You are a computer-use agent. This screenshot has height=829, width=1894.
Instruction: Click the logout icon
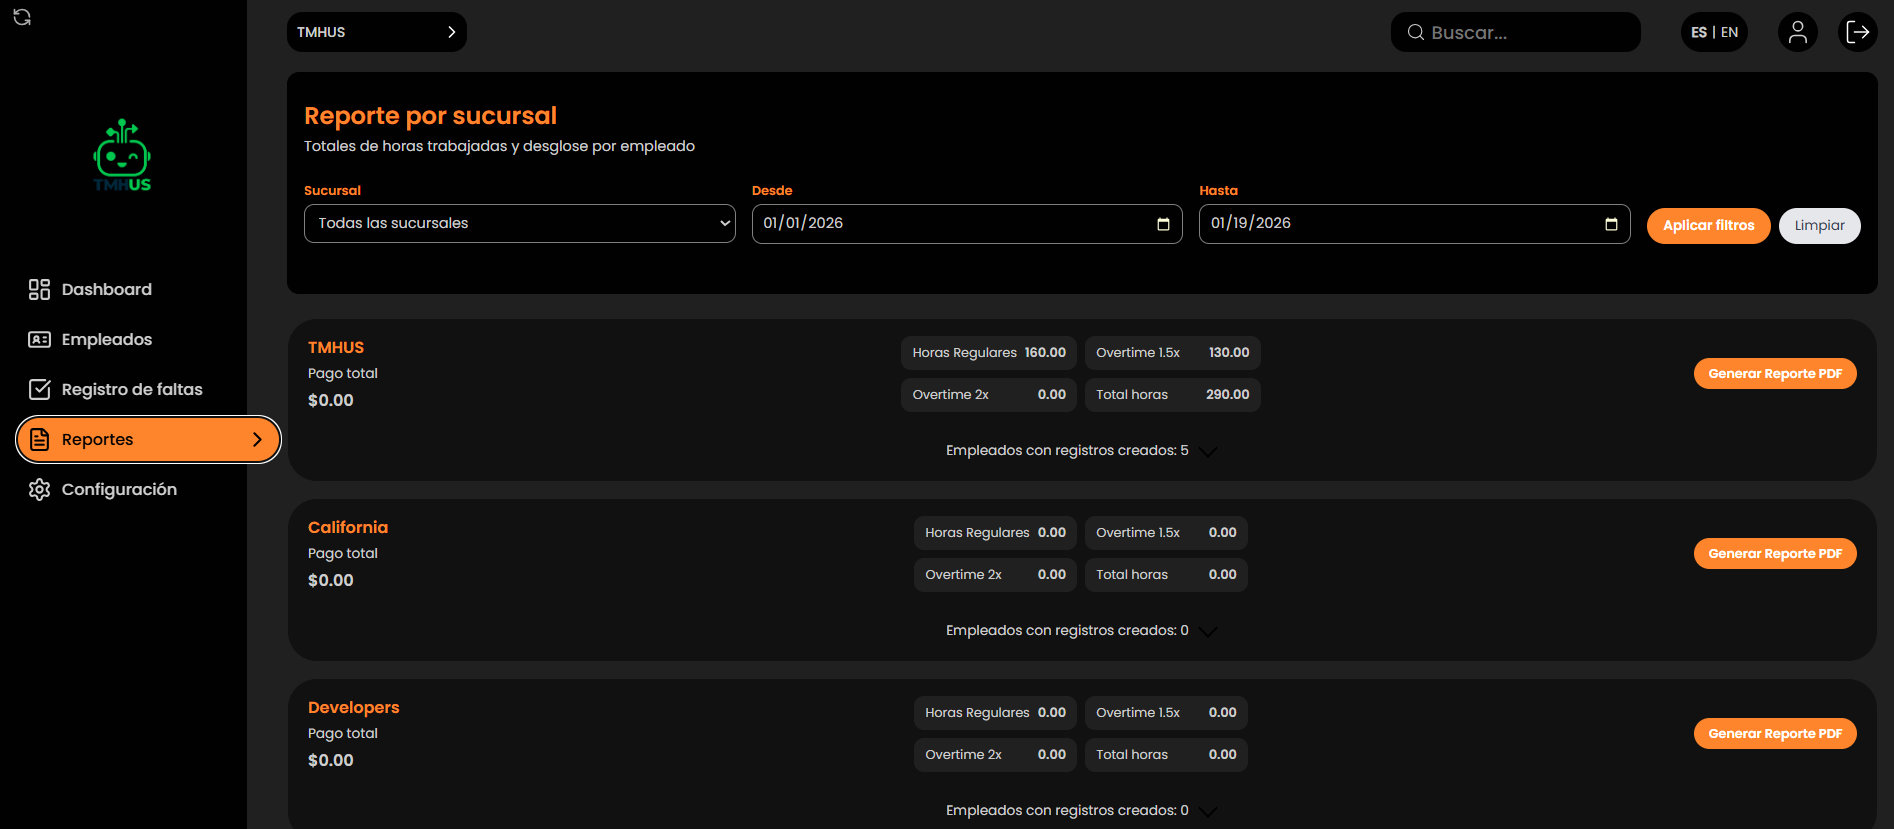(x=1857, y=32)
